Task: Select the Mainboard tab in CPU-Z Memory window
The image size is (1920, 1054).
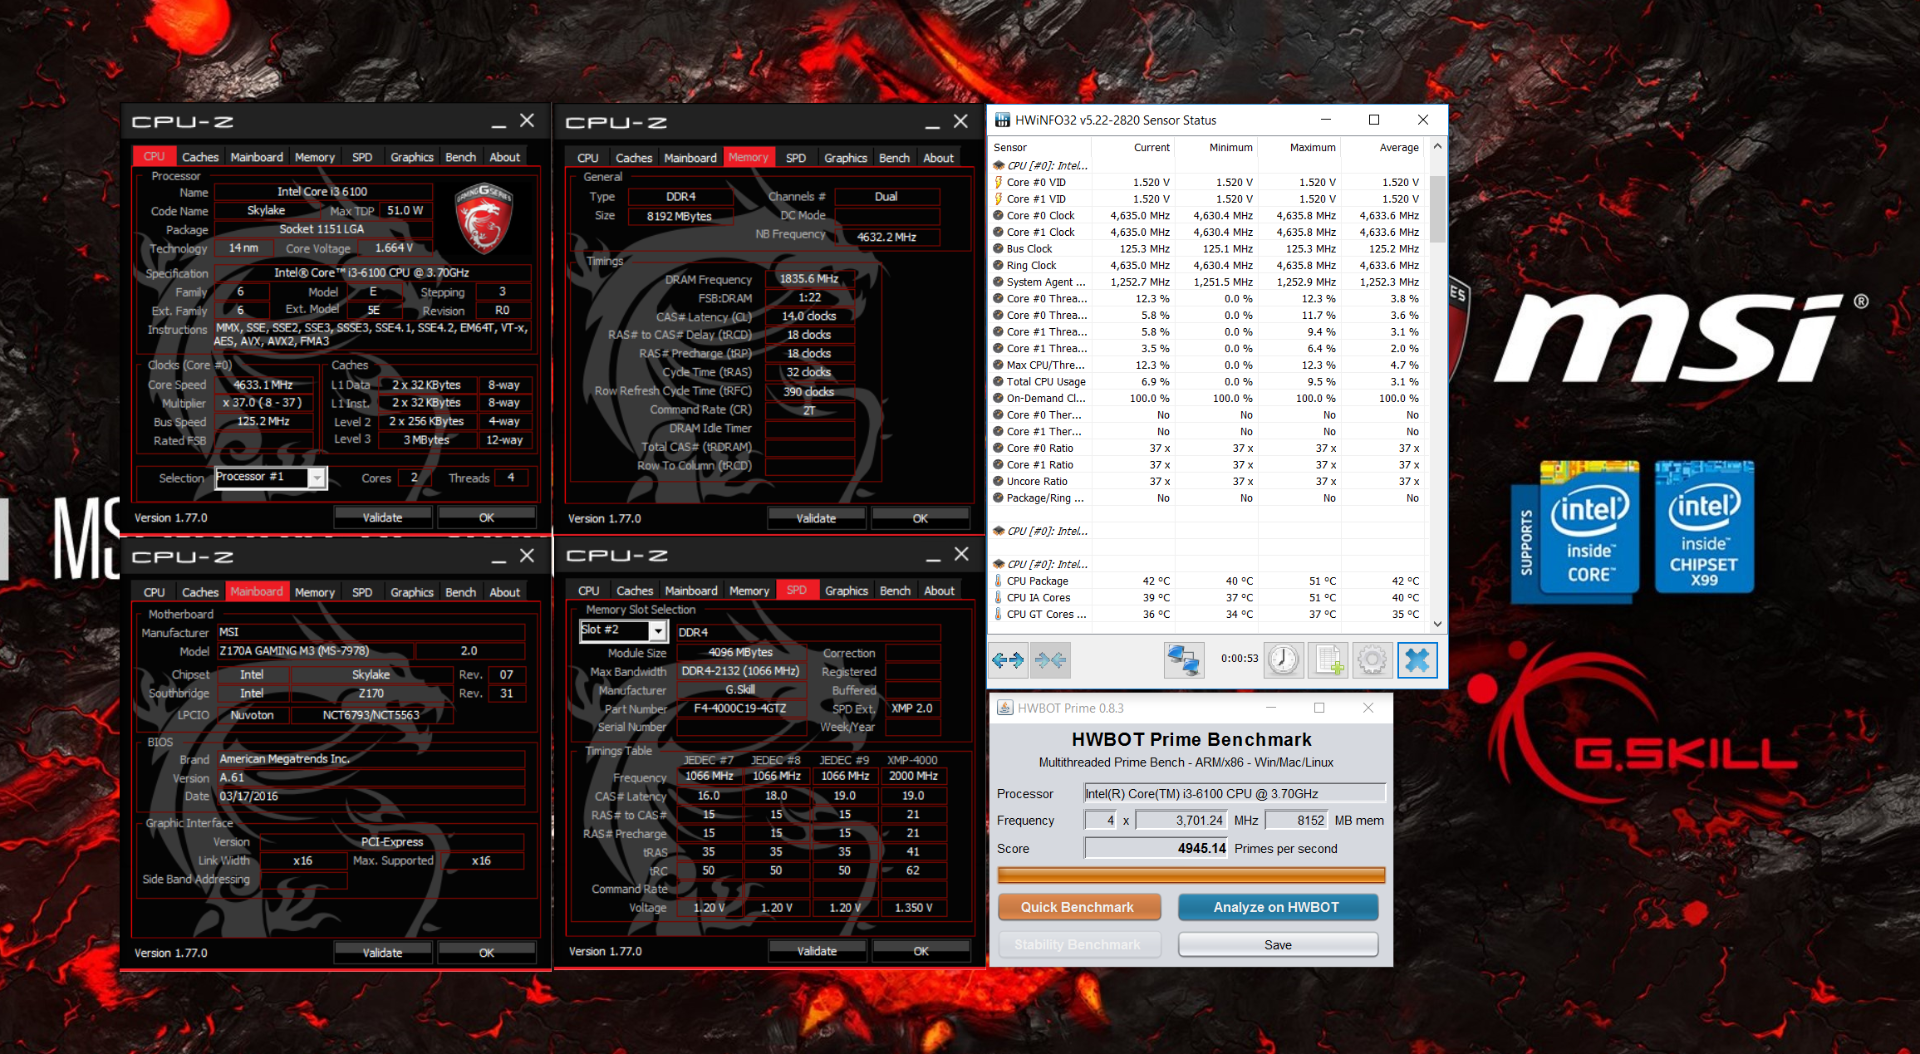Action: point(690,158)
